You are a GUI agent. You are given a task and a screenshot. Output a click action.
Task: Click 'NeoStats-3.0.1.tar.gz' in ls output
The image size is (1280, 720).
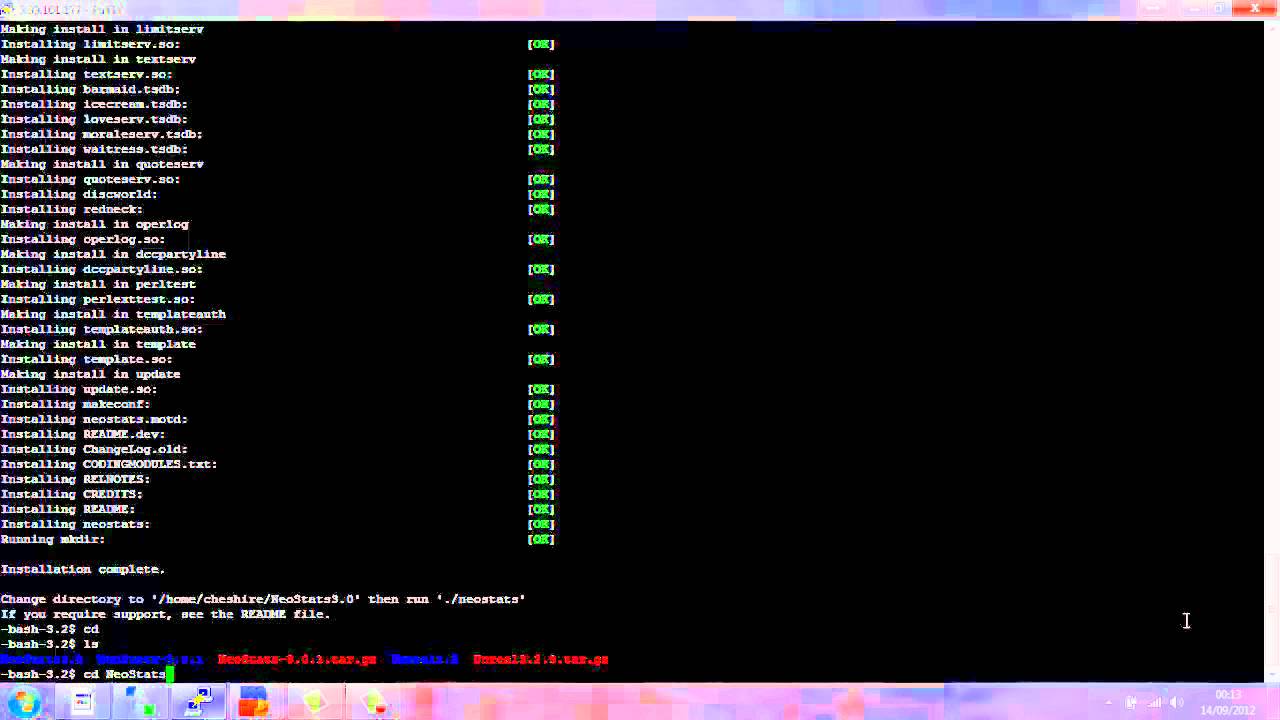tap(297, 659)
